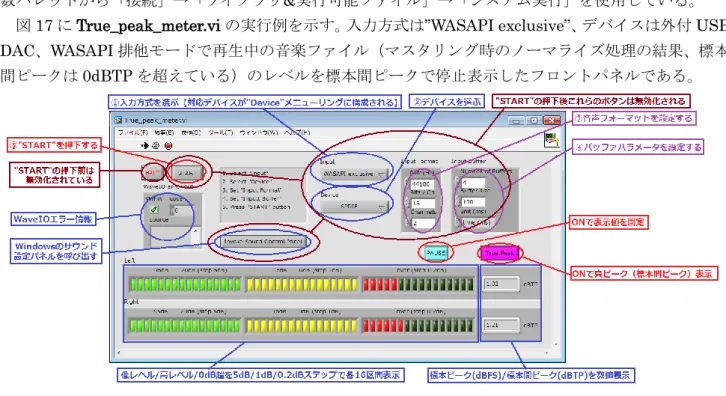Click the Right channel green meter bar
This screenshot has height=396, width=726.
pos(184,326)
